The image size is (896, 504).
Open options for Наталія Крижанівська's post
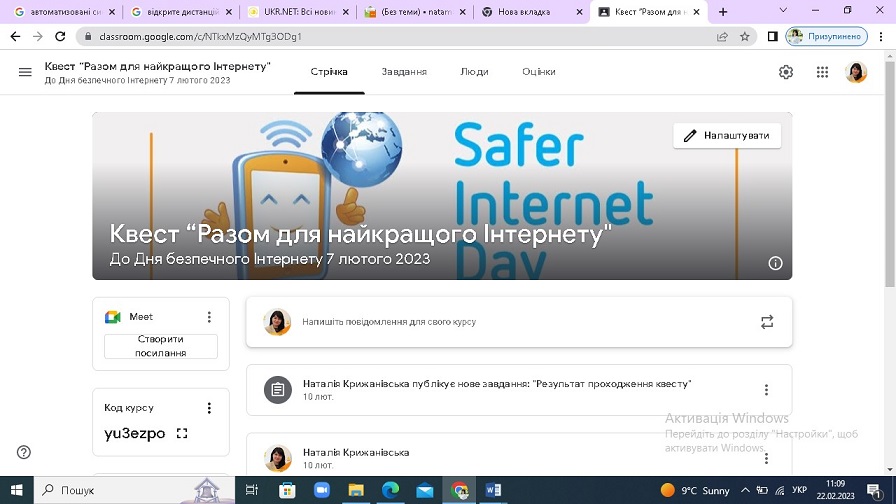pos(766,458)
